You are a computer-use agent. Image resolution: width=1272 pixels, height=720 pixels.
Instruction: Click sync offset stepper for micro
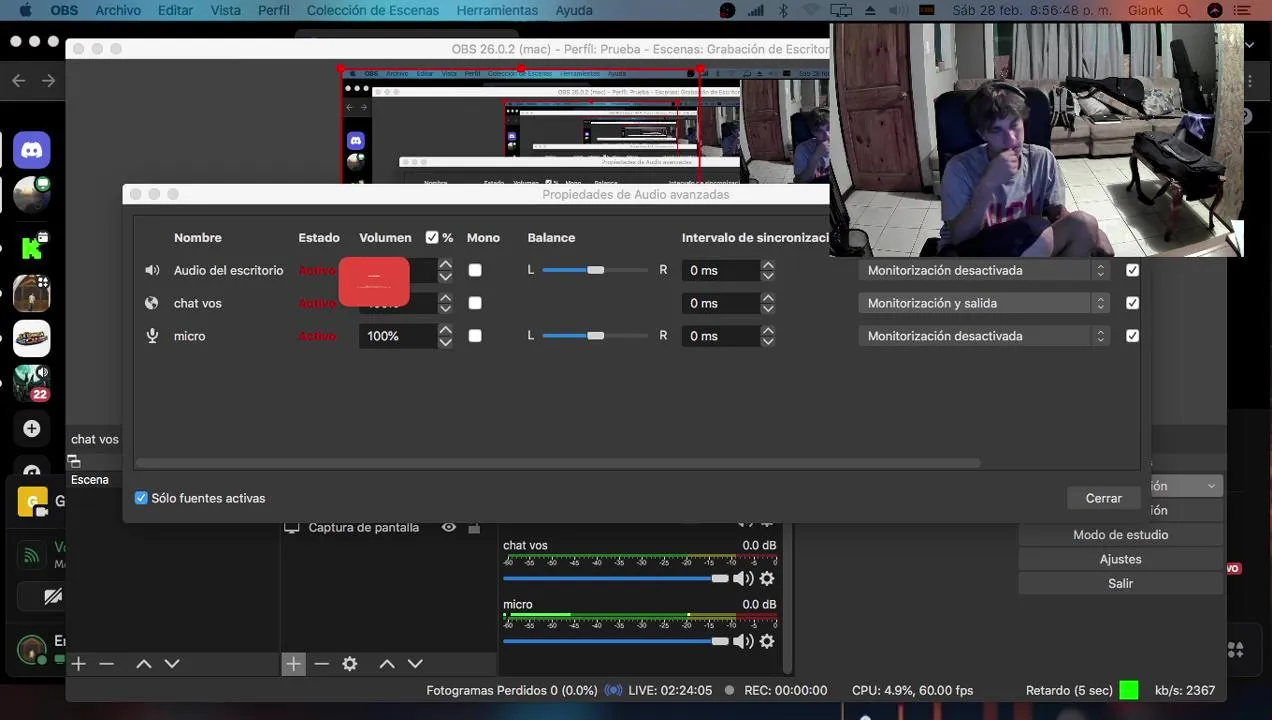pos(768,336)
